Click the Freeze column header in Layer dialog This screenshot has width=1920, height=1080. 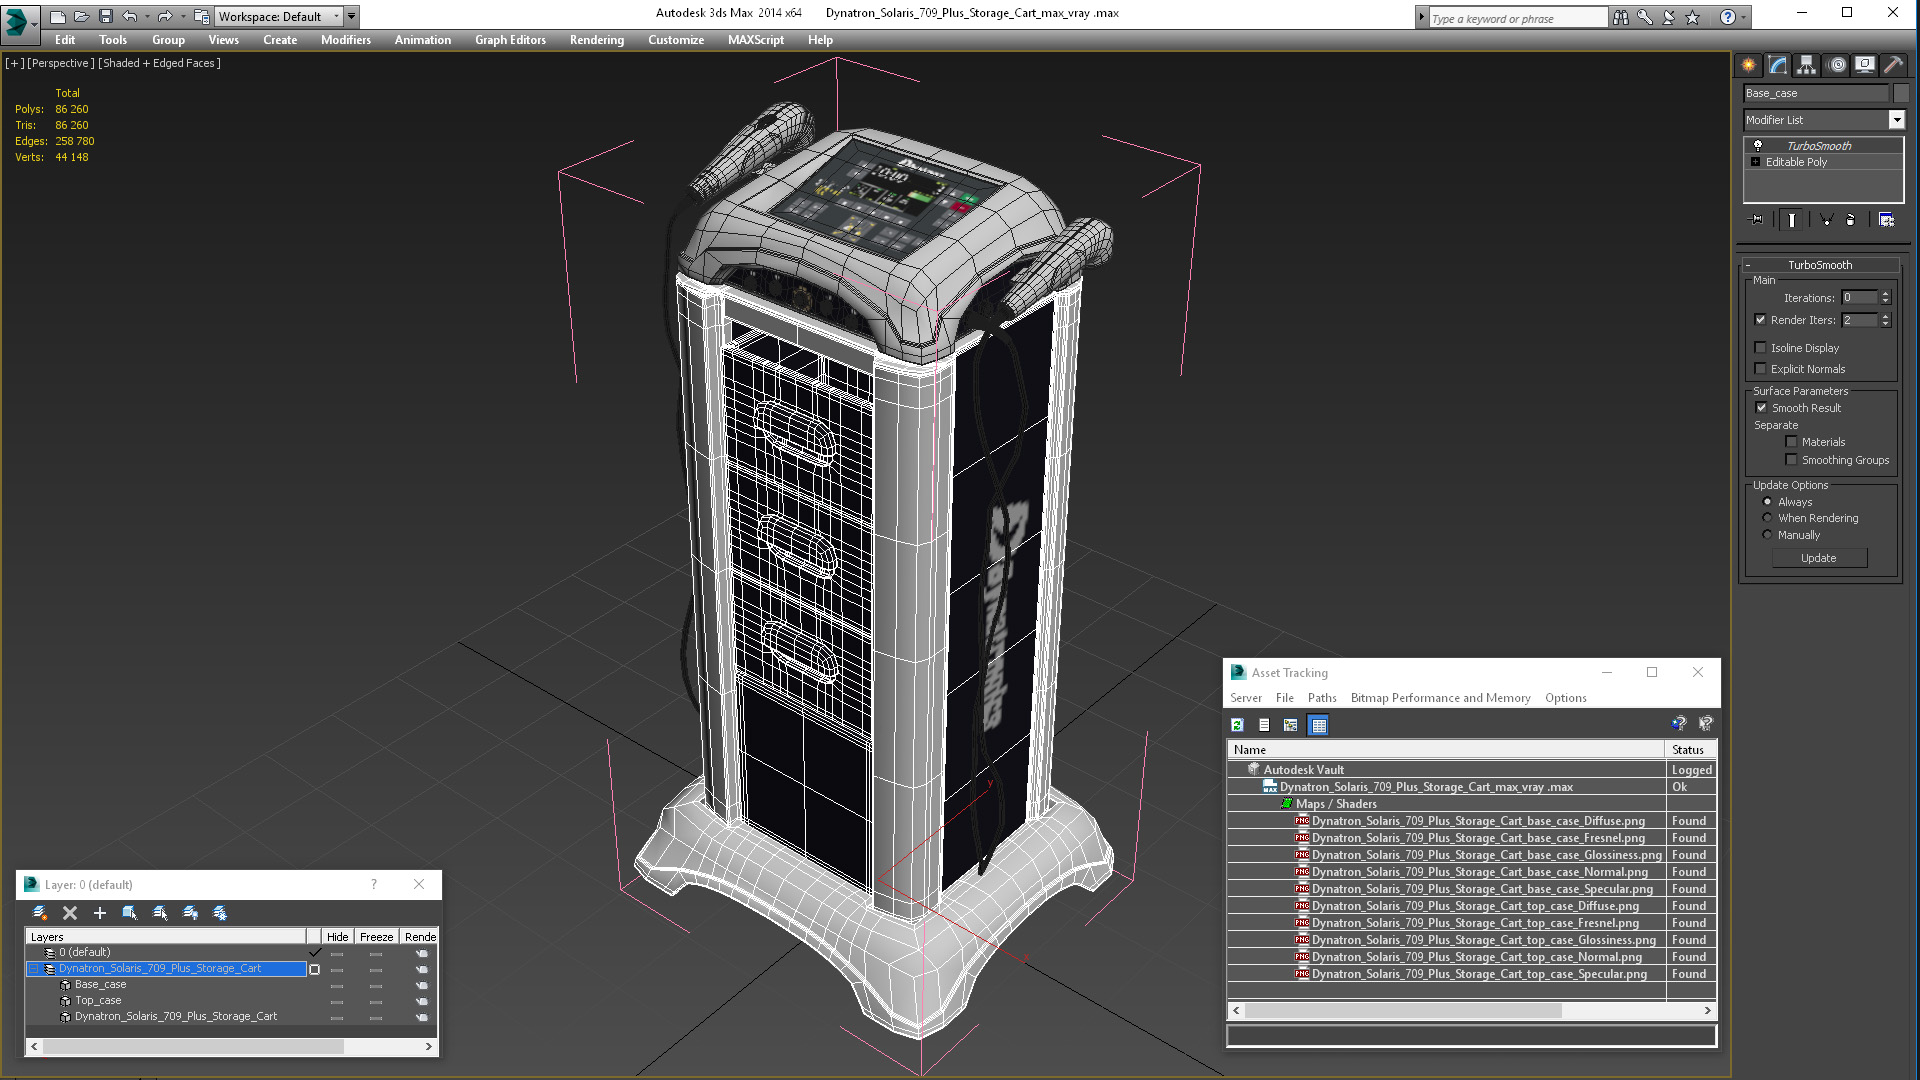(376, 937)
